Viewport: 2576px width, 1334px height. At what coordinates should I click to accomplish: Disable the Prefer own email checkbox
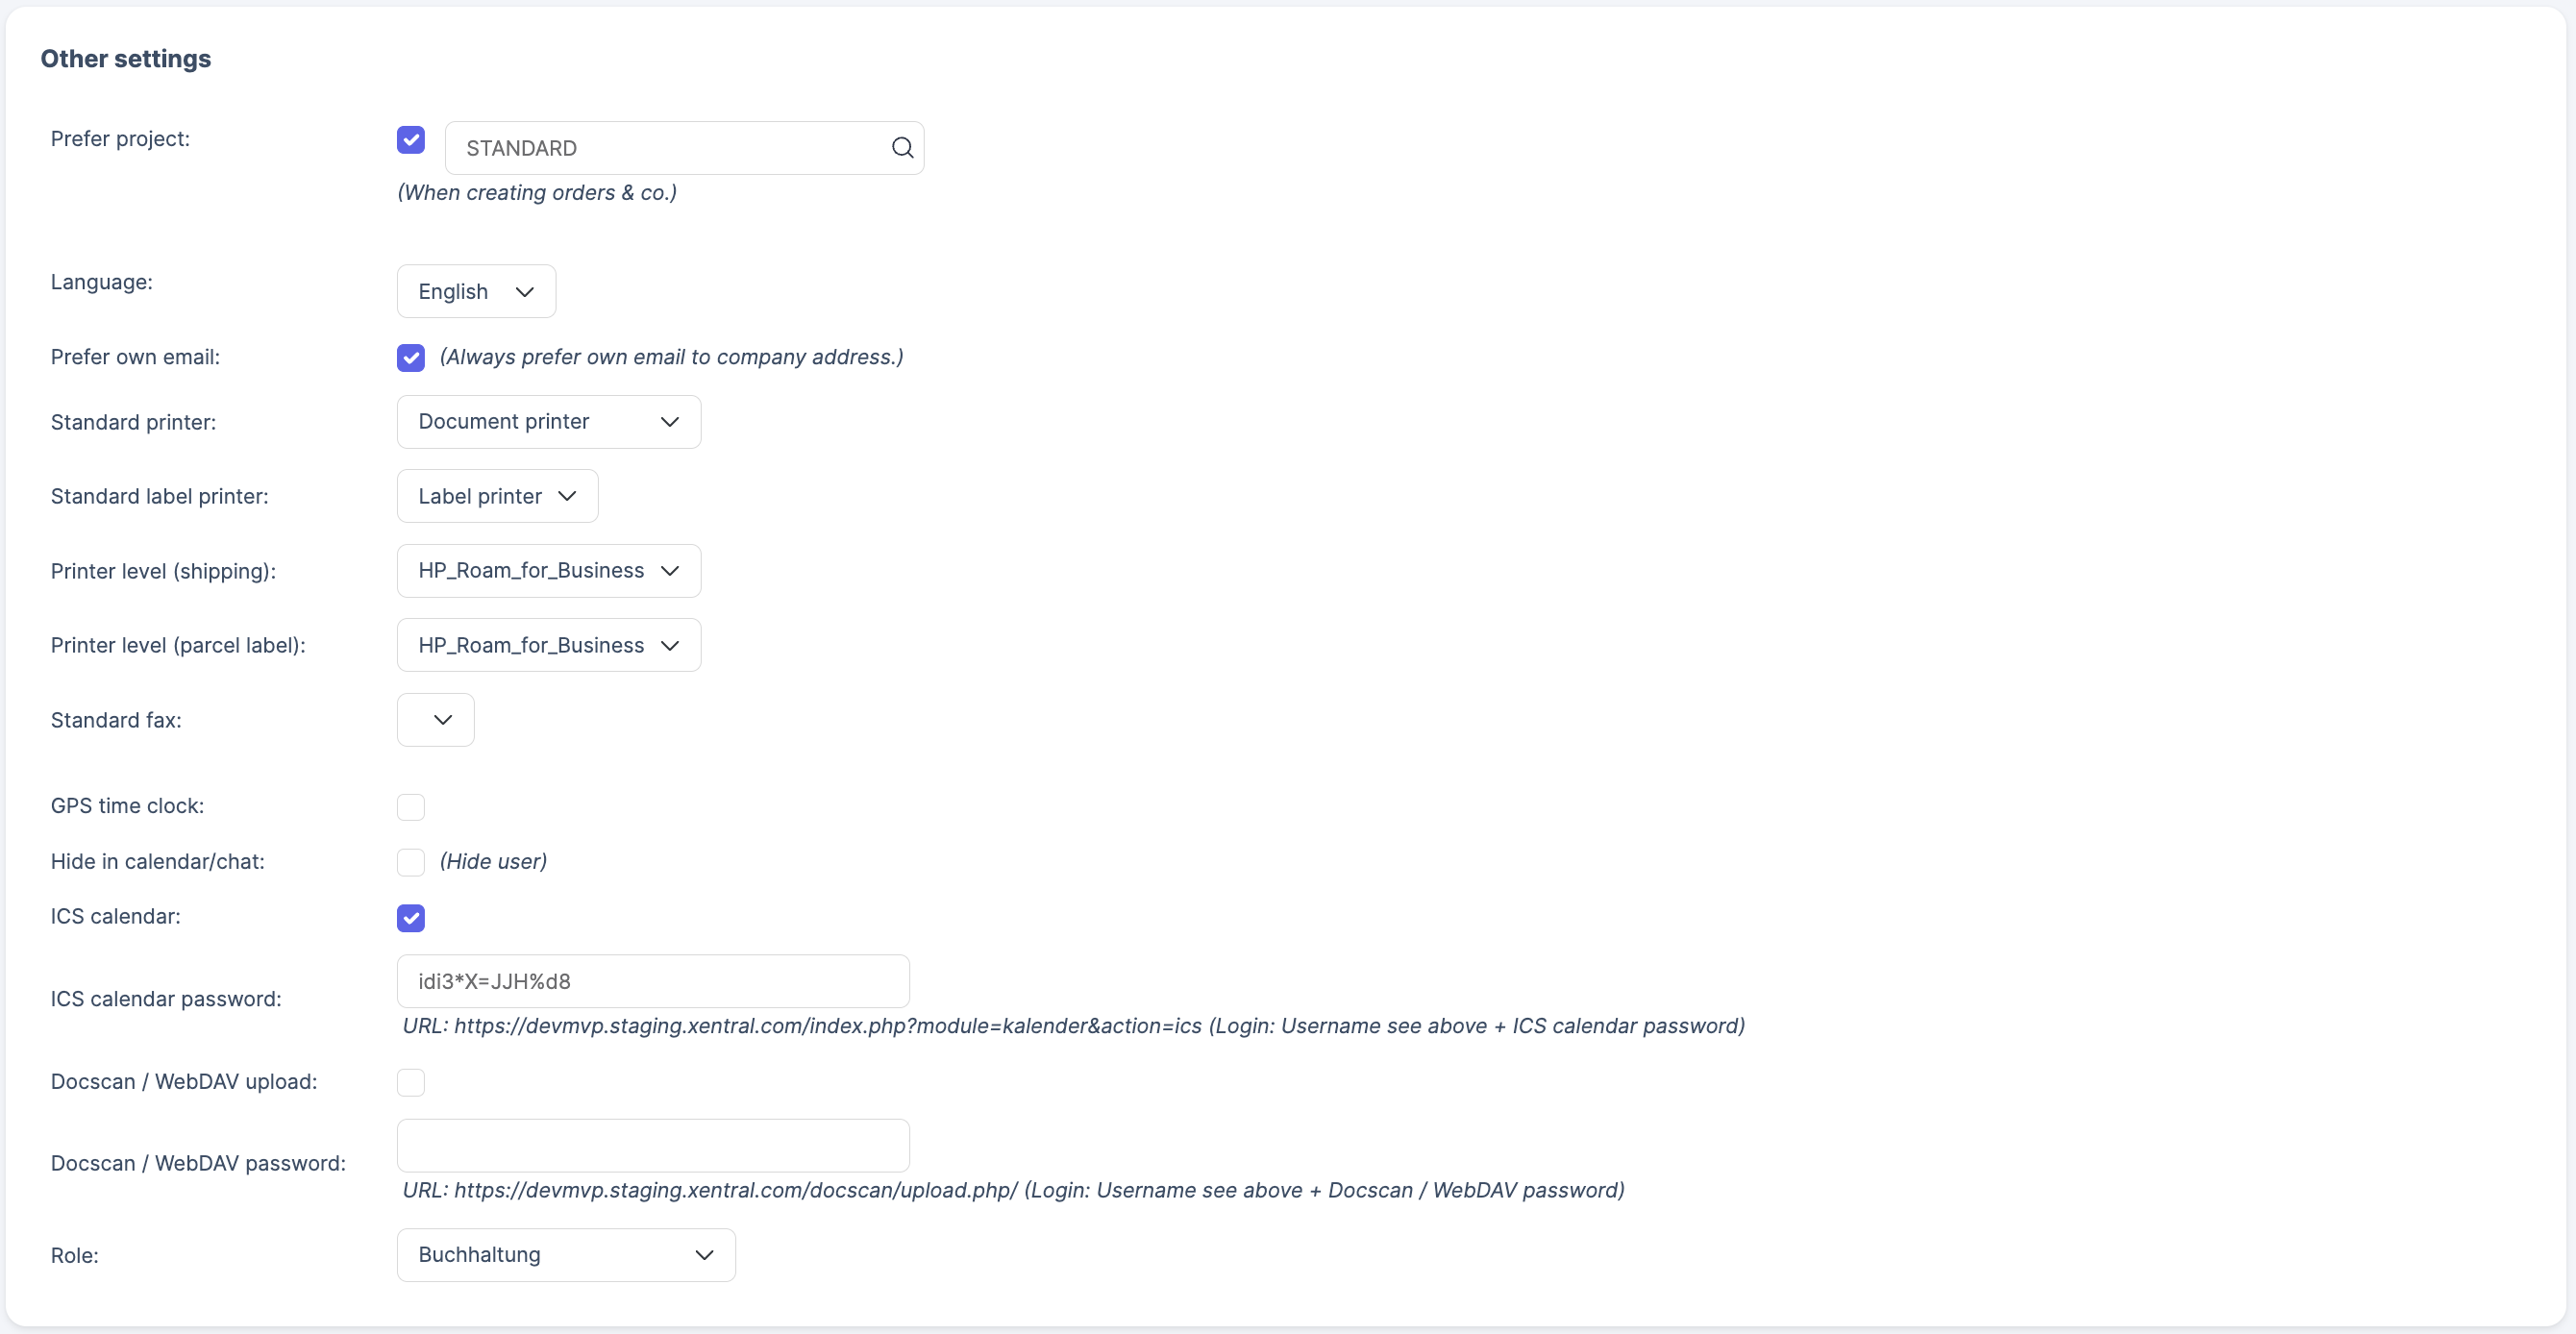(410, 357)
